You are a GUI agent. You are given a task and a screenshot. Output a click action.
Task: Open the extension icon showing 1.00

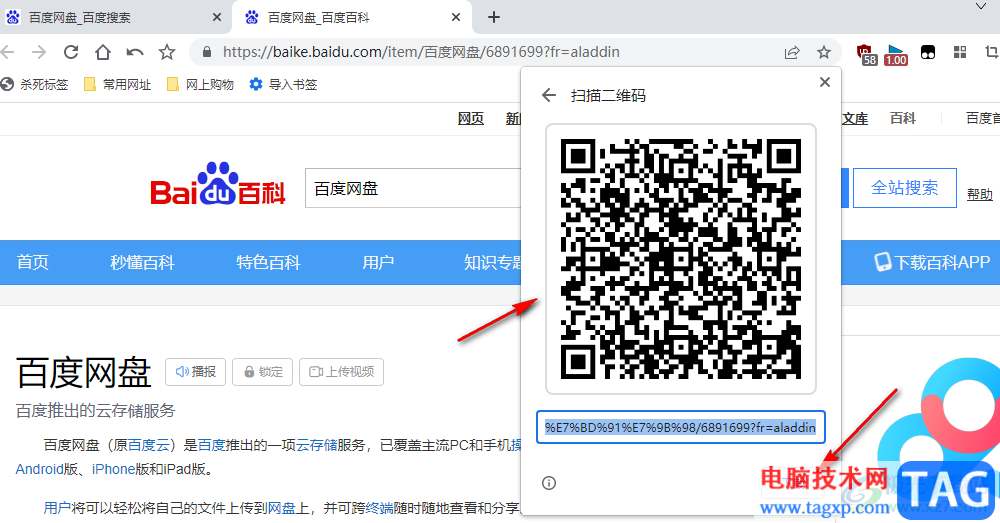pyautogui.click(x=896, y=54)
